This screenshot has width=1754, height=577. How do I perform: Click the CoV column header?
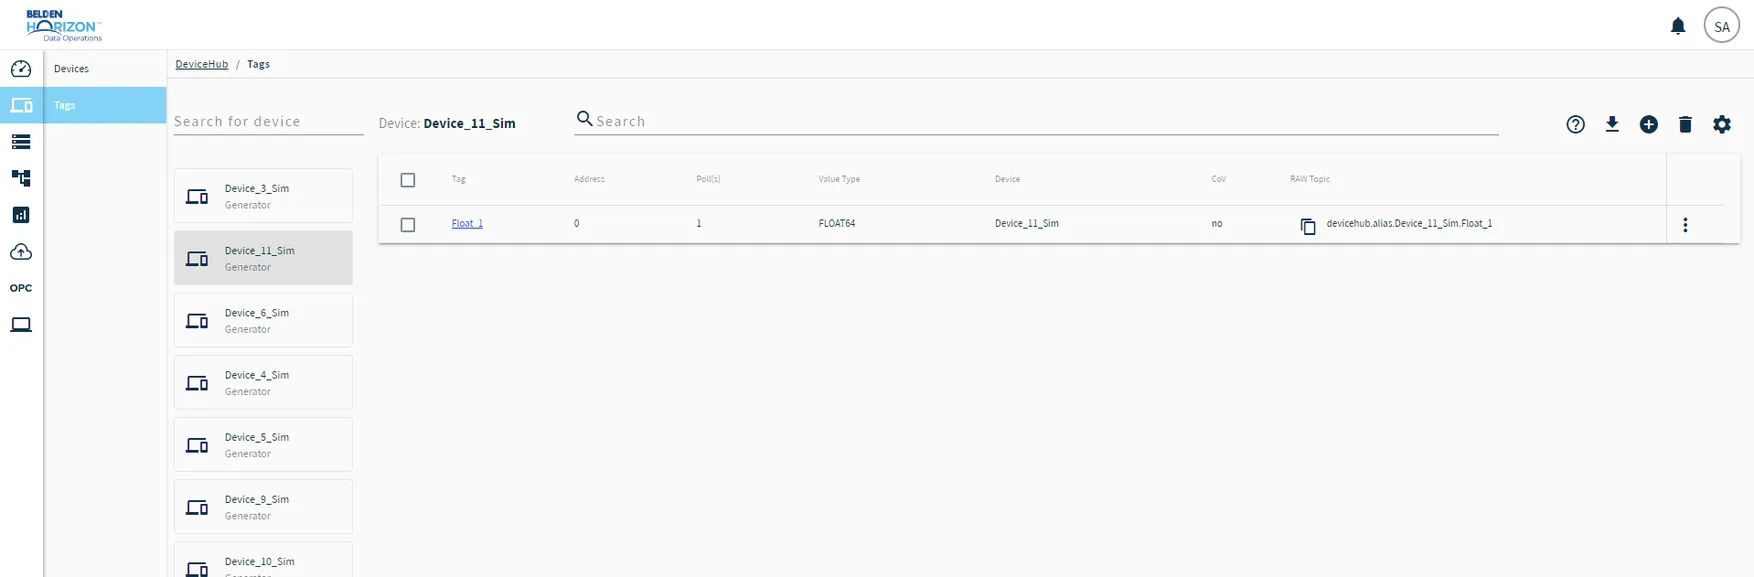[x=1219, y=179]
